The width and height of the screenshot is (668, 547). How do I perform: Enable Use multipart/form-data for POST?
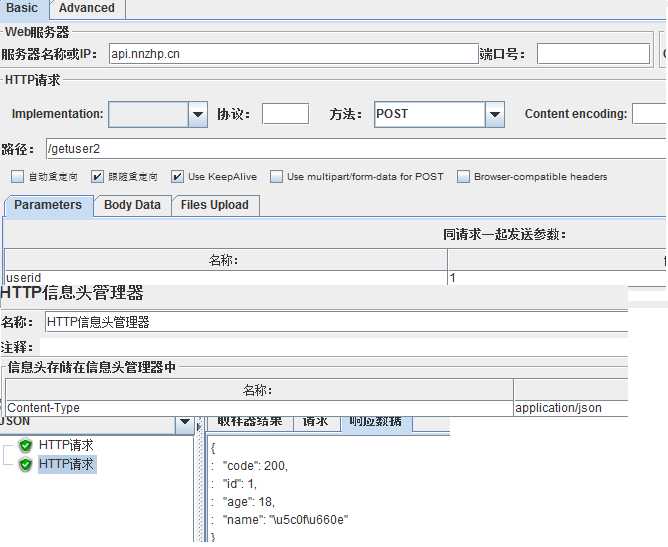(x=276, y=176)
